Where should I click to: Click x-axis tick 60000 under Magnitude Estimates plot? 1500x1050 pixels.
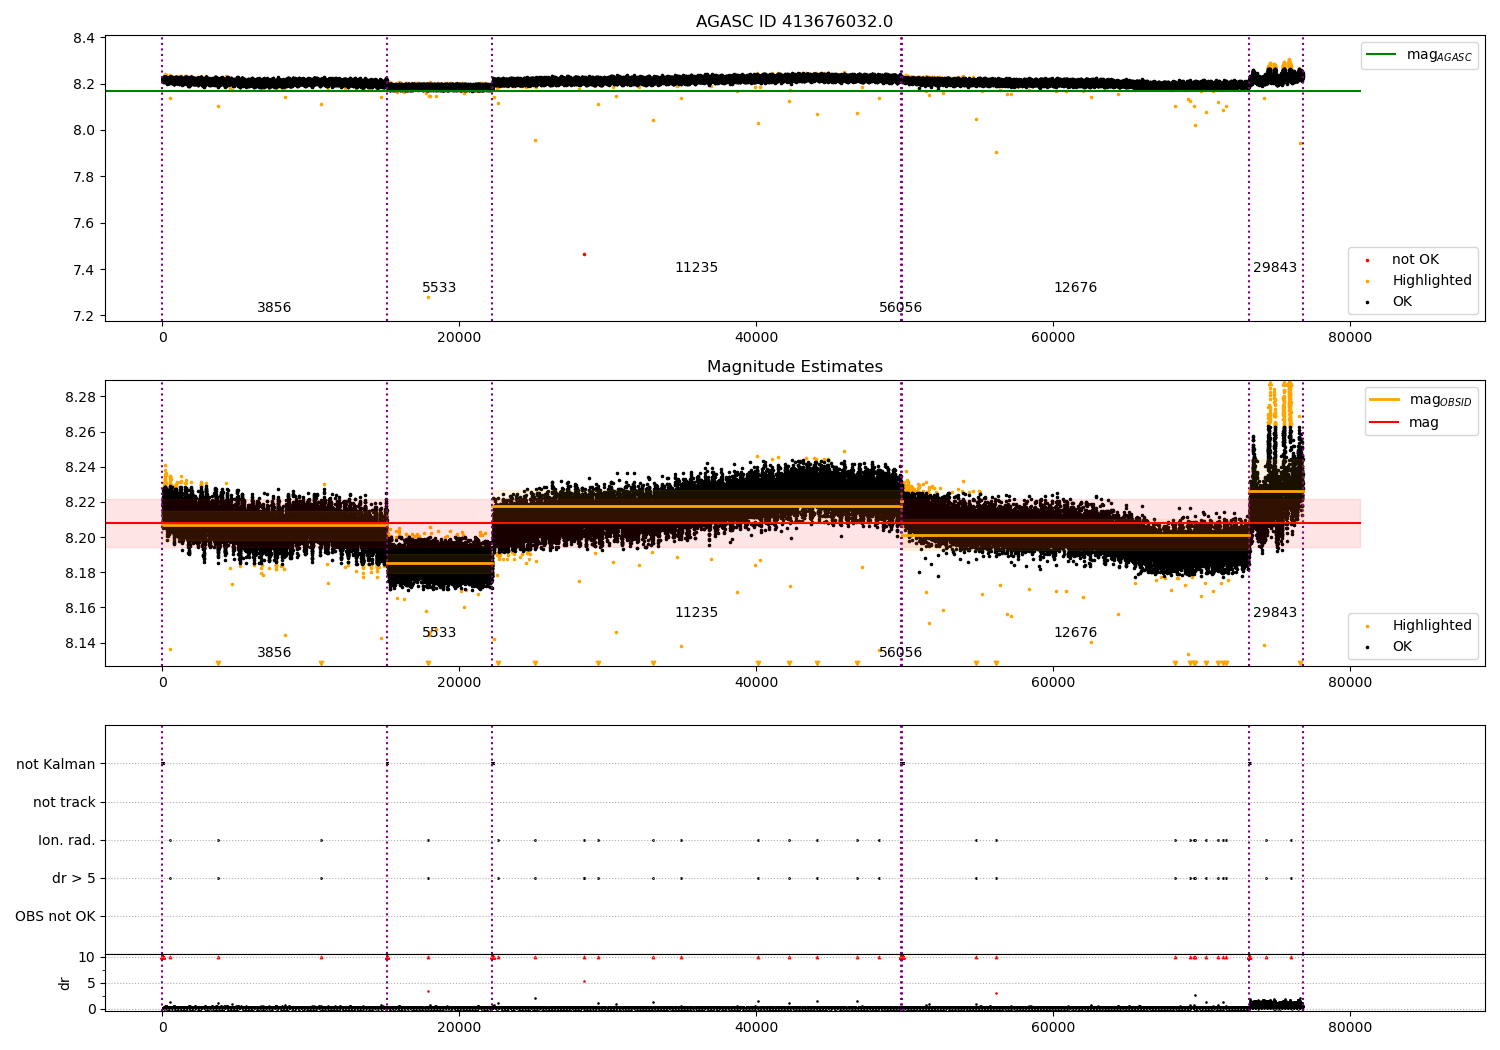[x=1053, y=683]
